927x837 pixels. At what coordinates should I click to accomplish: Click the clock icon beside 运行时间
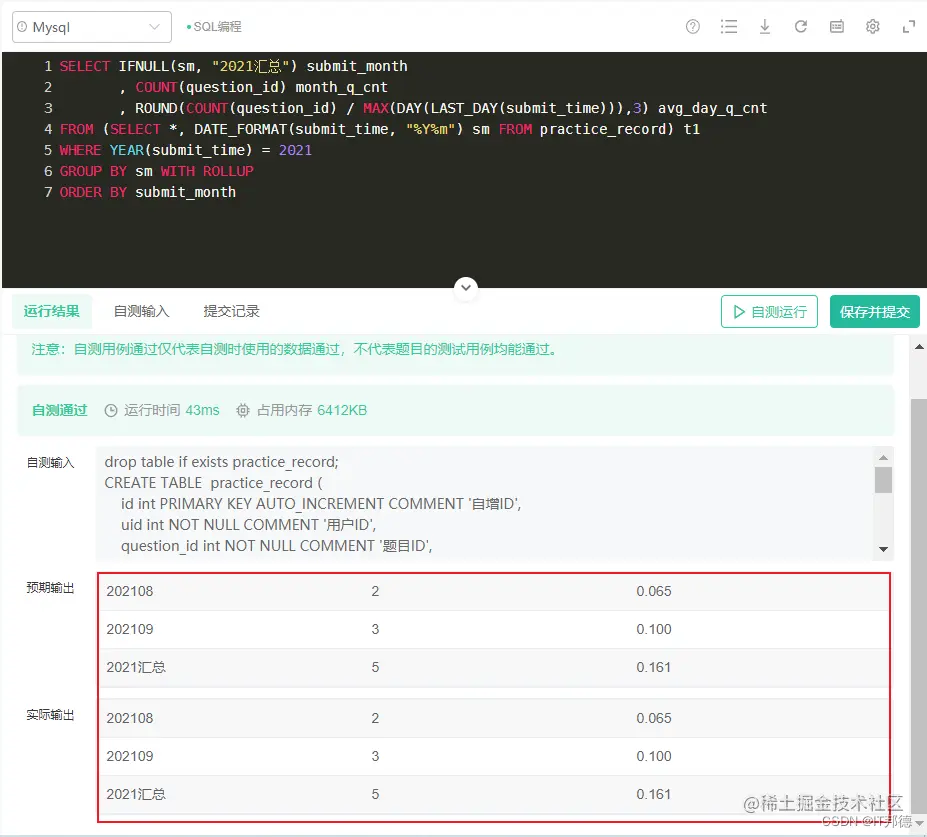pyautogui.click(x=111, y=410)
